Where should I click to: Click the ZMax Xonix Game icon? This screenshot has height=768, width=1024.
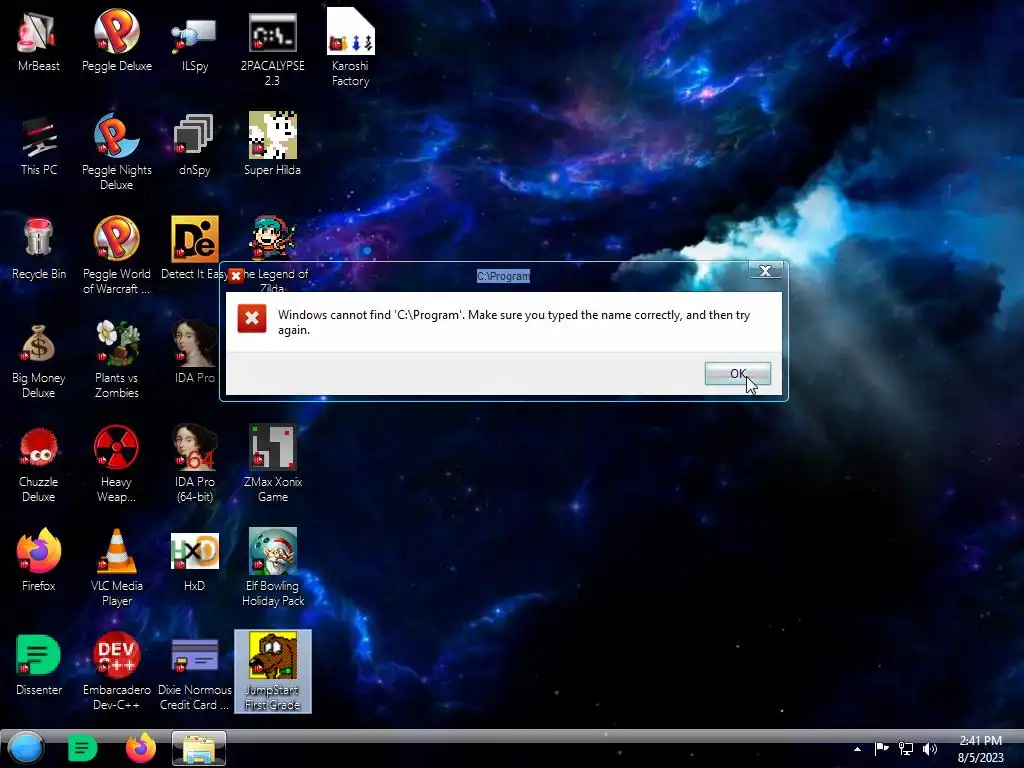(272, 464)
